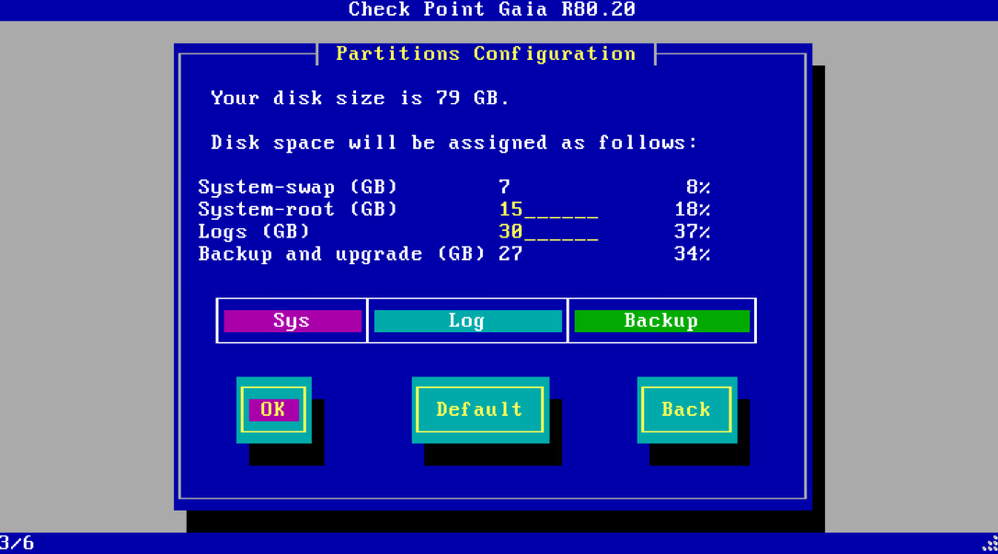The height and width of the screenshot is (554, 998).
Task: Click the System-swap value 7
Action: [505, 187]
